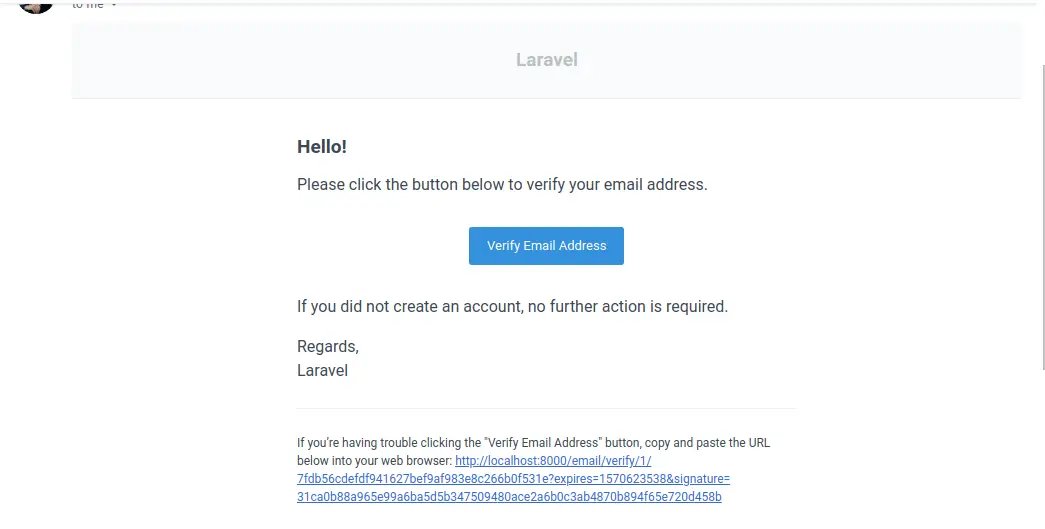Click the 'http://localhost:8000/email/verify/1/' link segment
This screenshot has height=529, width=1045.
552,461
